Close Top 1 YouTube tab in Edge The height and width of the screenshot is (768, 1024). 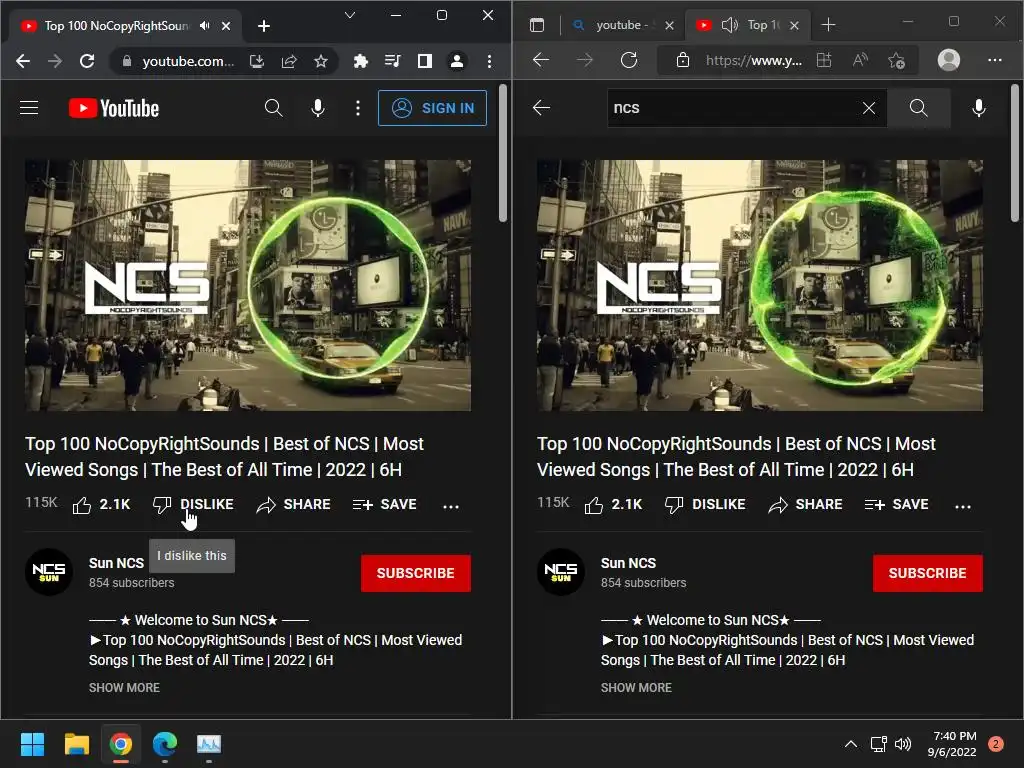click(794, 25)
